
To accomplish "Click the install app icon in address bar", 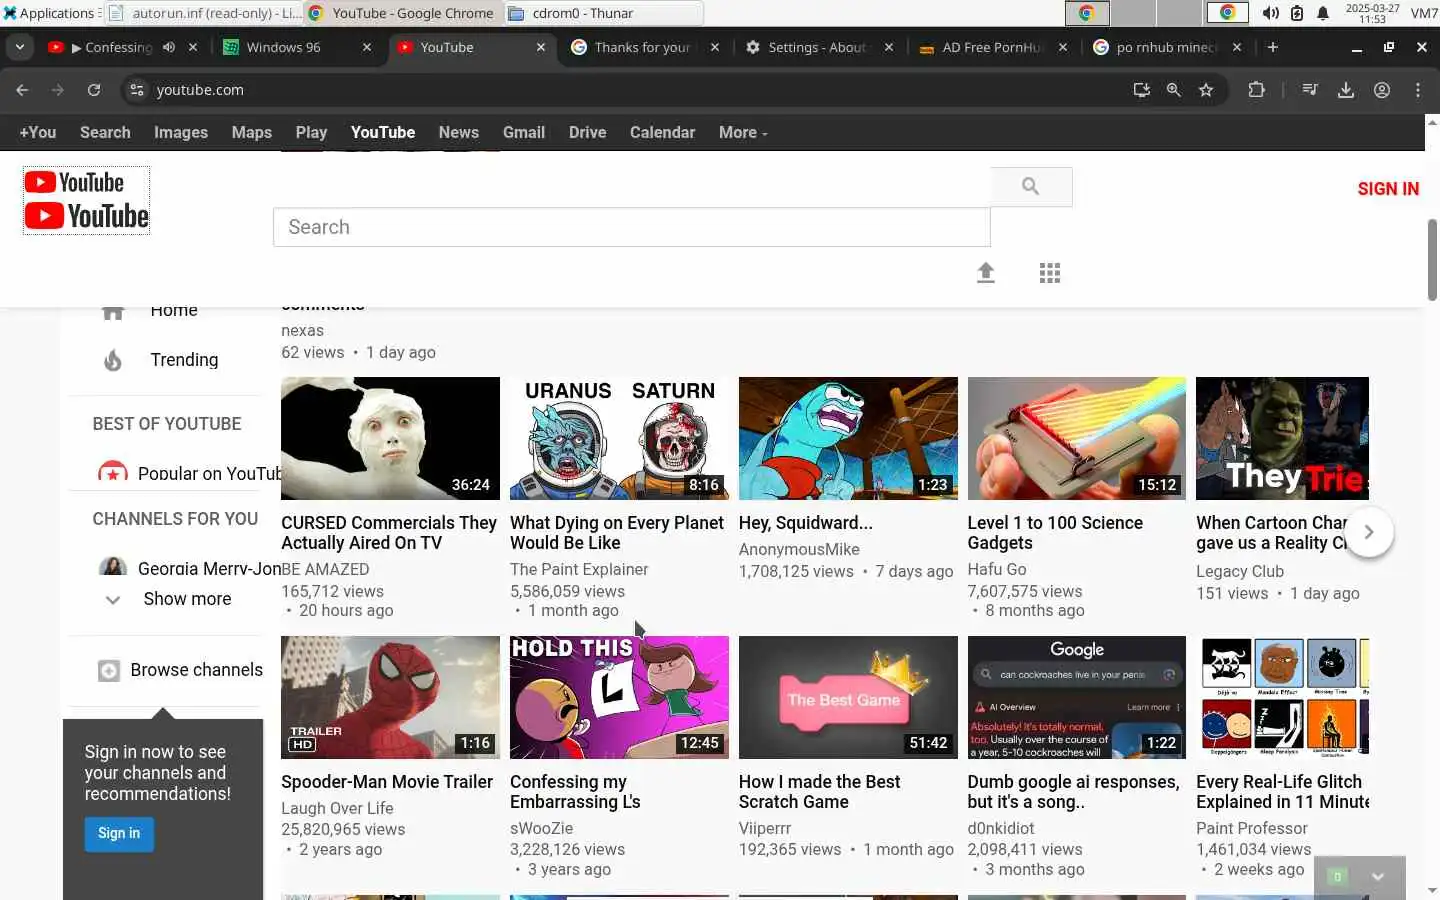I will tap(1141, 90).
